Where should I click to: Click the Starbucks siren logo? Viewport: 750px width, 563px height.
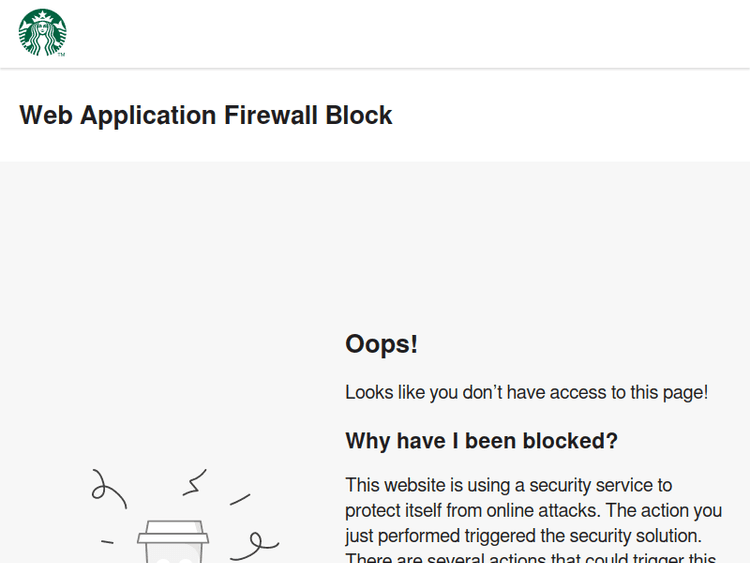coord(42,33)
